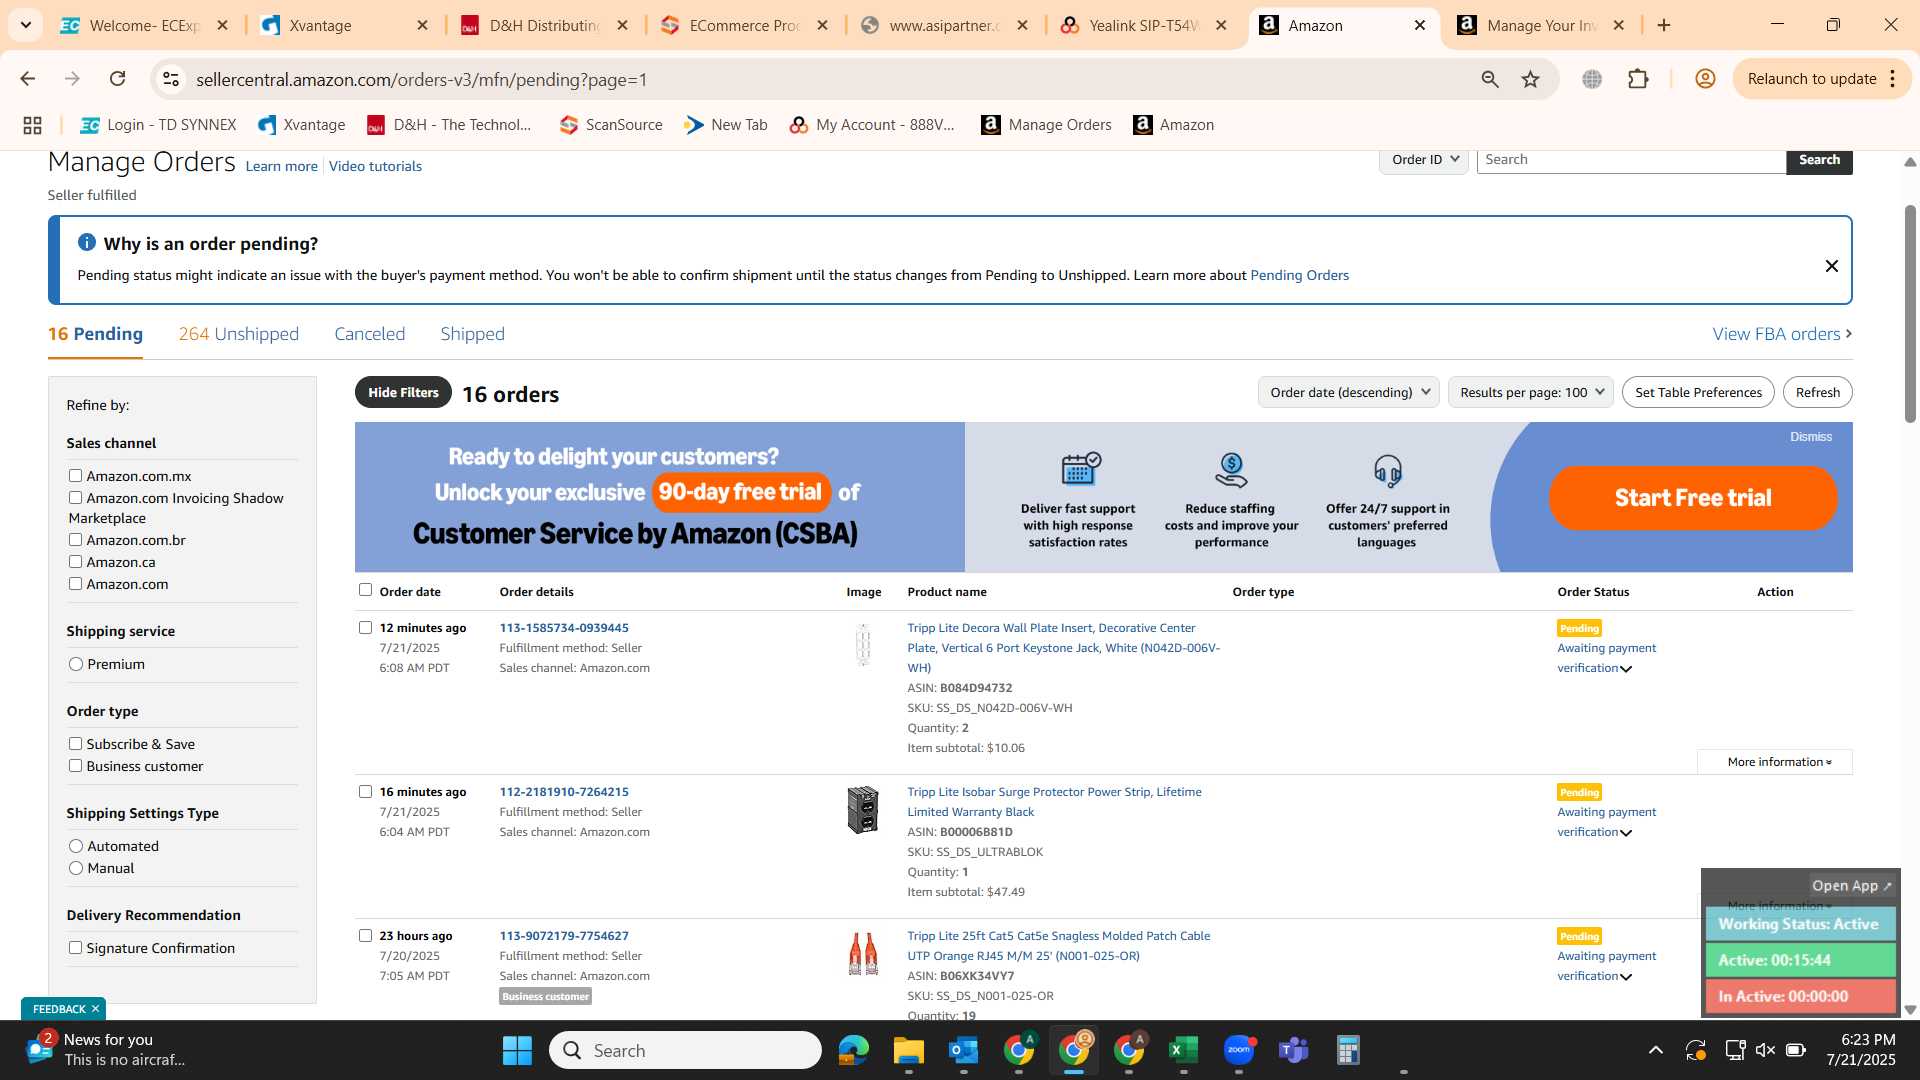Click Set Table Preferences button
The width and height of the screenshot is (1920, 1080).
(x=1698, y=392)
